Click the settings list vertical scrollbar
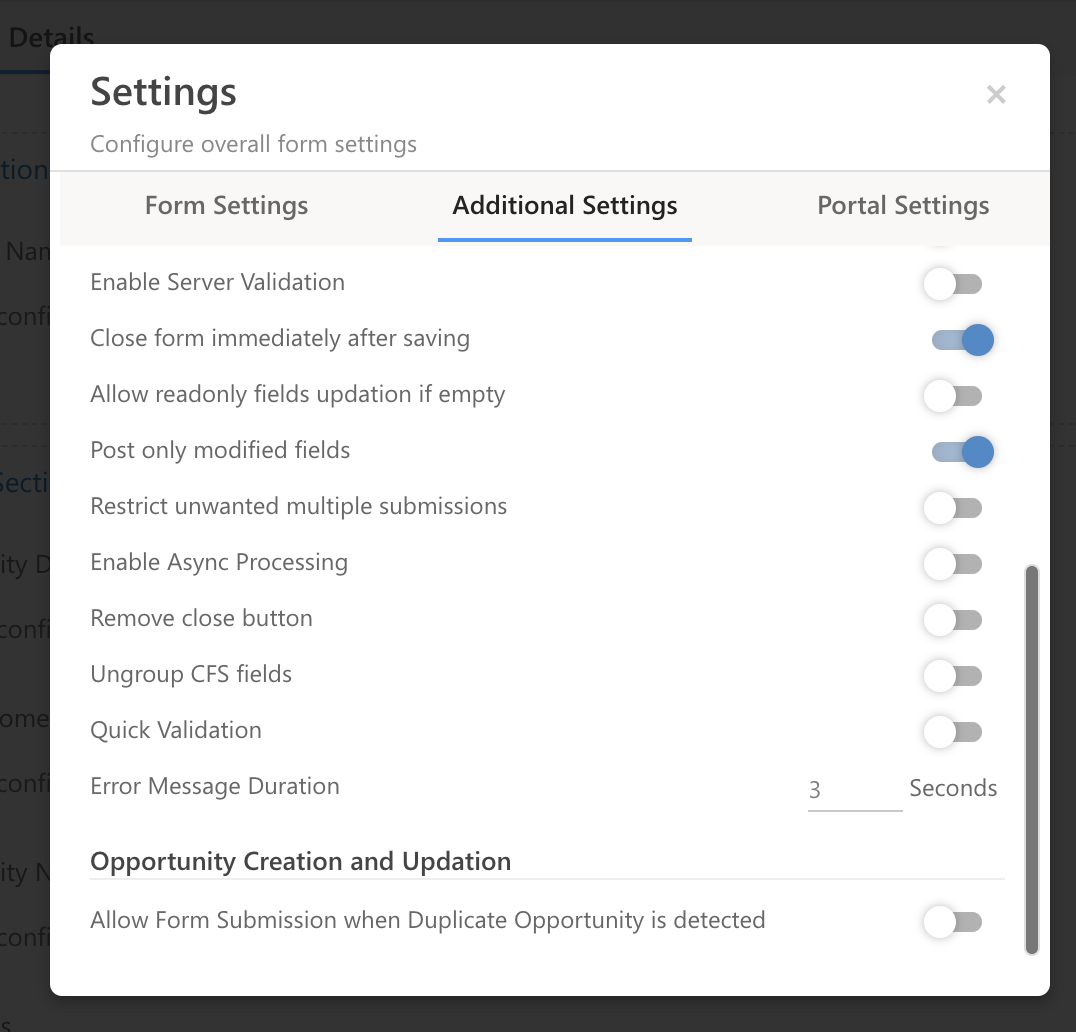This screenshot has width=1076, height=1032. click(x=1032, y=760)
